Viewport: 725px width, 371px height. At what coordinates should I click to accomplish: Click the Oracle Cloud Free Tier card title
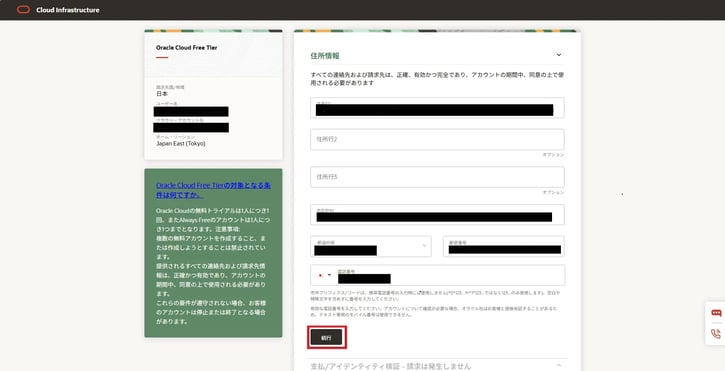point(186,48)
